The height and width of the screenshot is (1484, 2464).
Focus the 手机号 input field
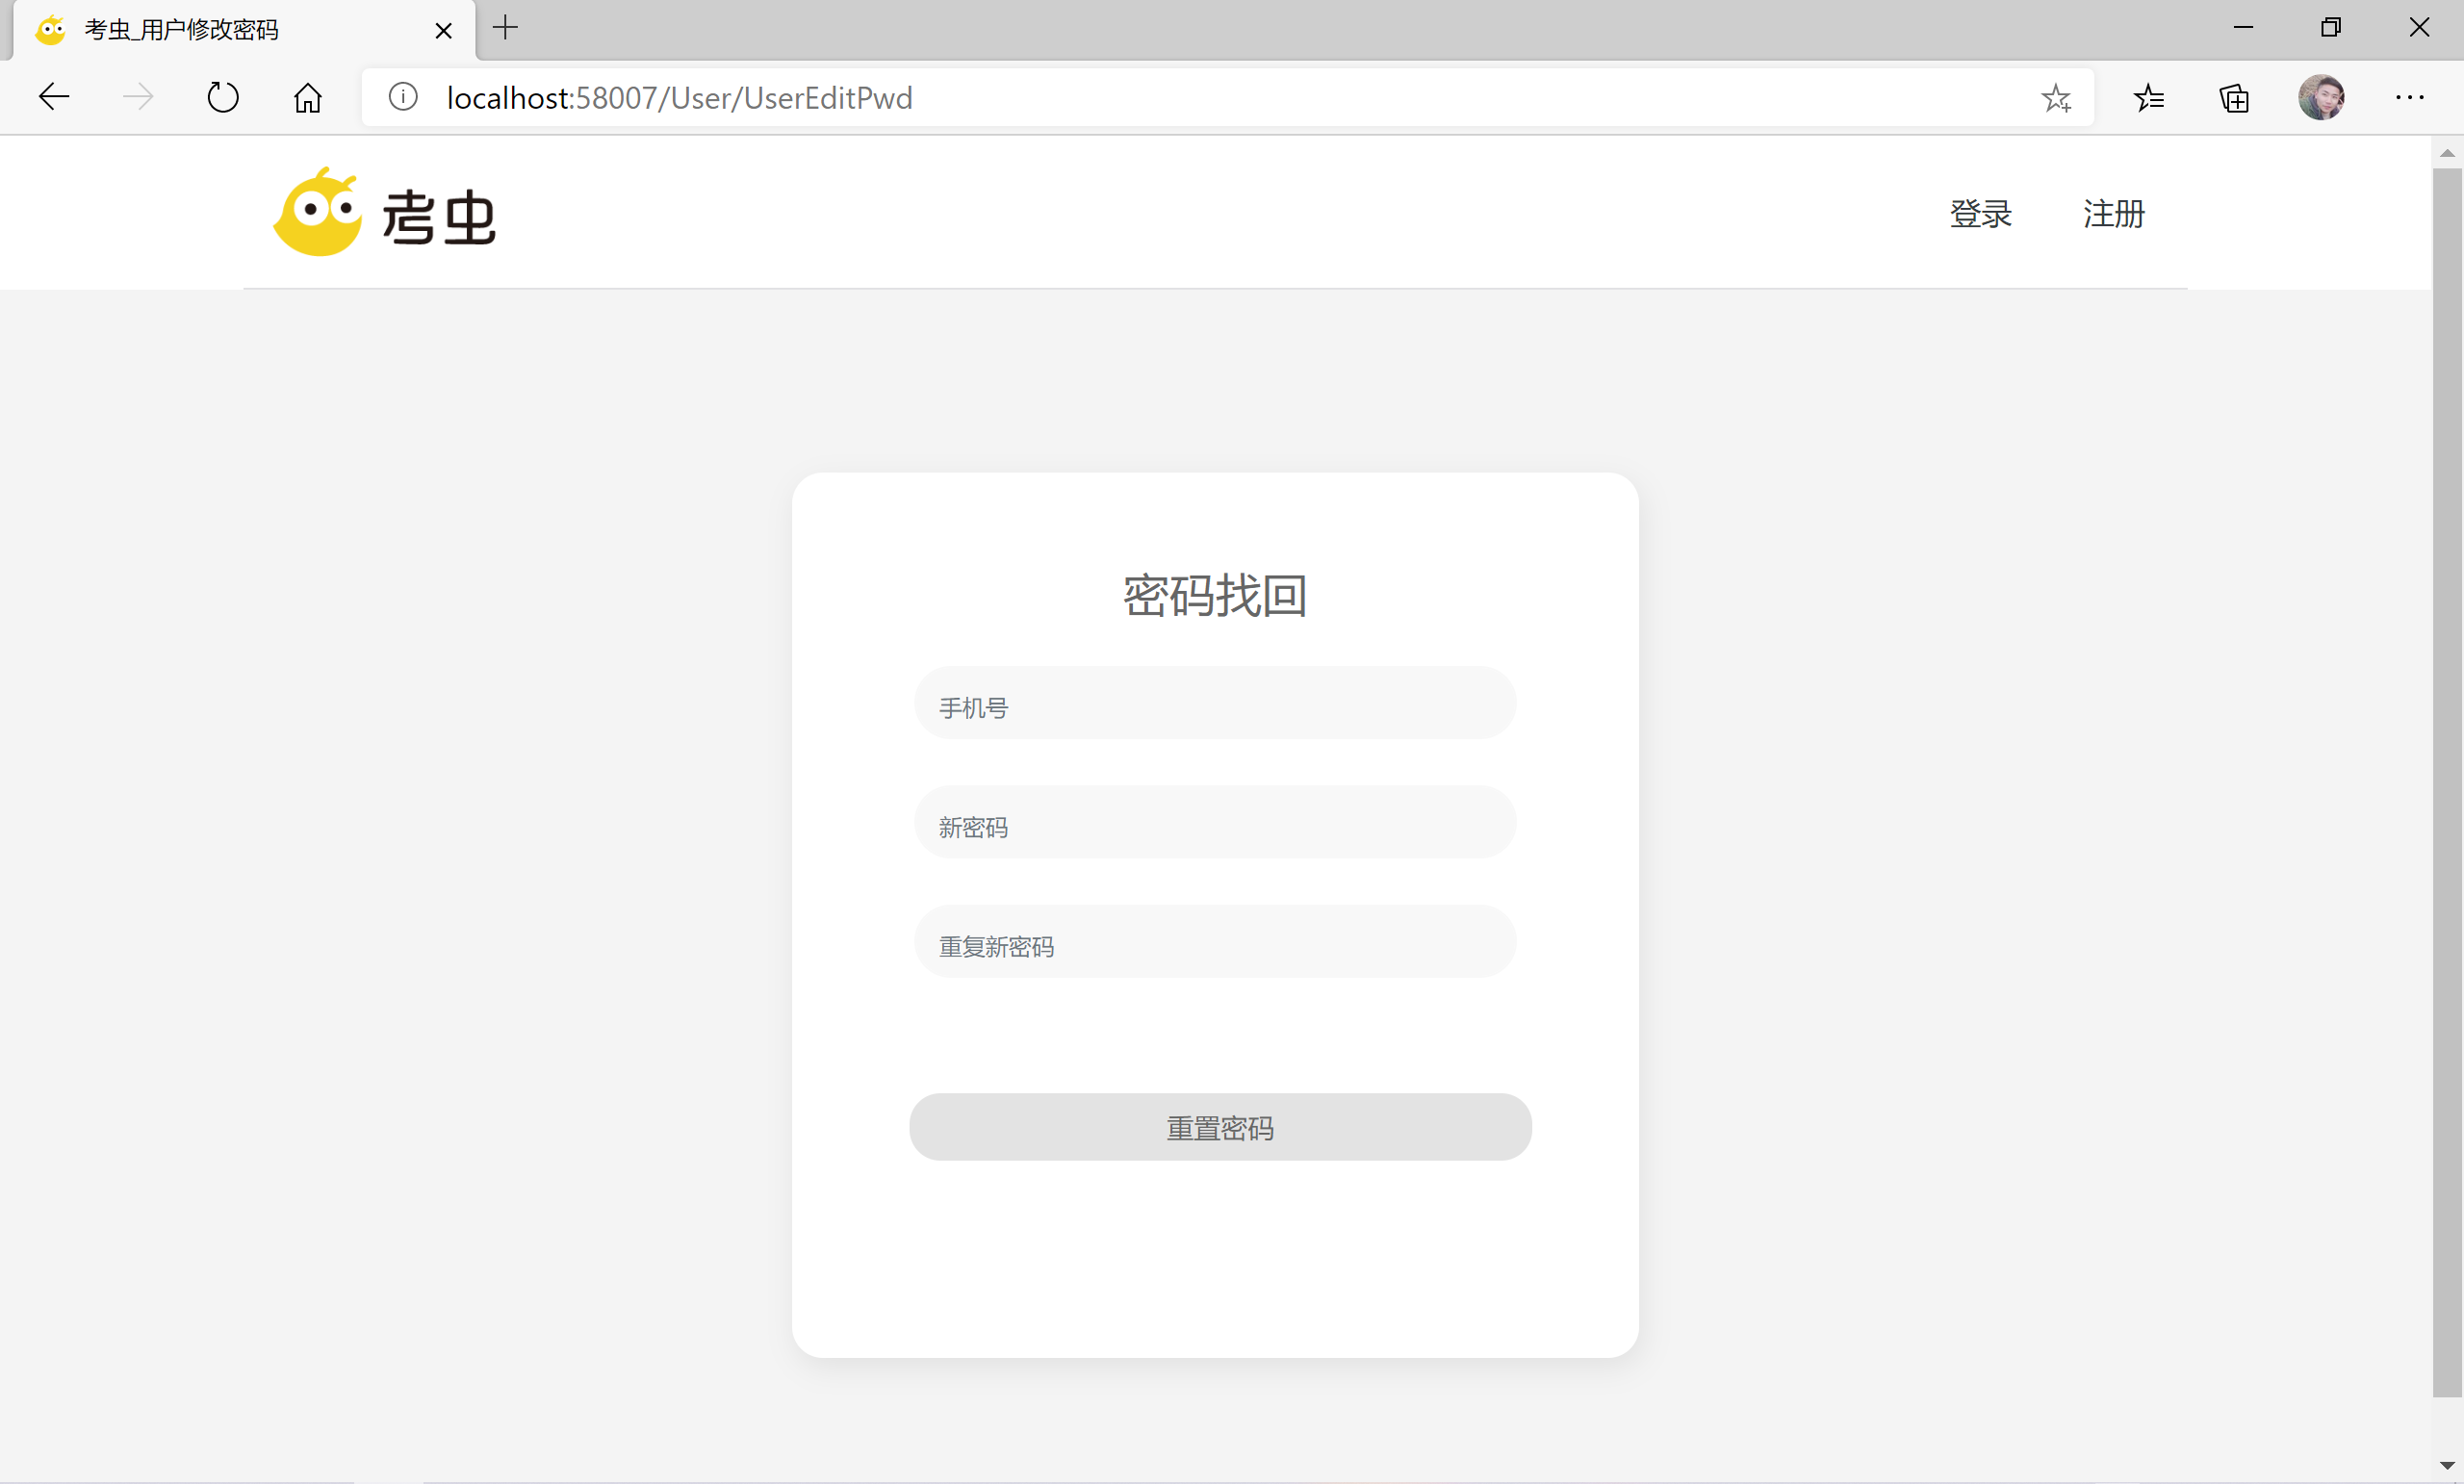pos(1214,703)
